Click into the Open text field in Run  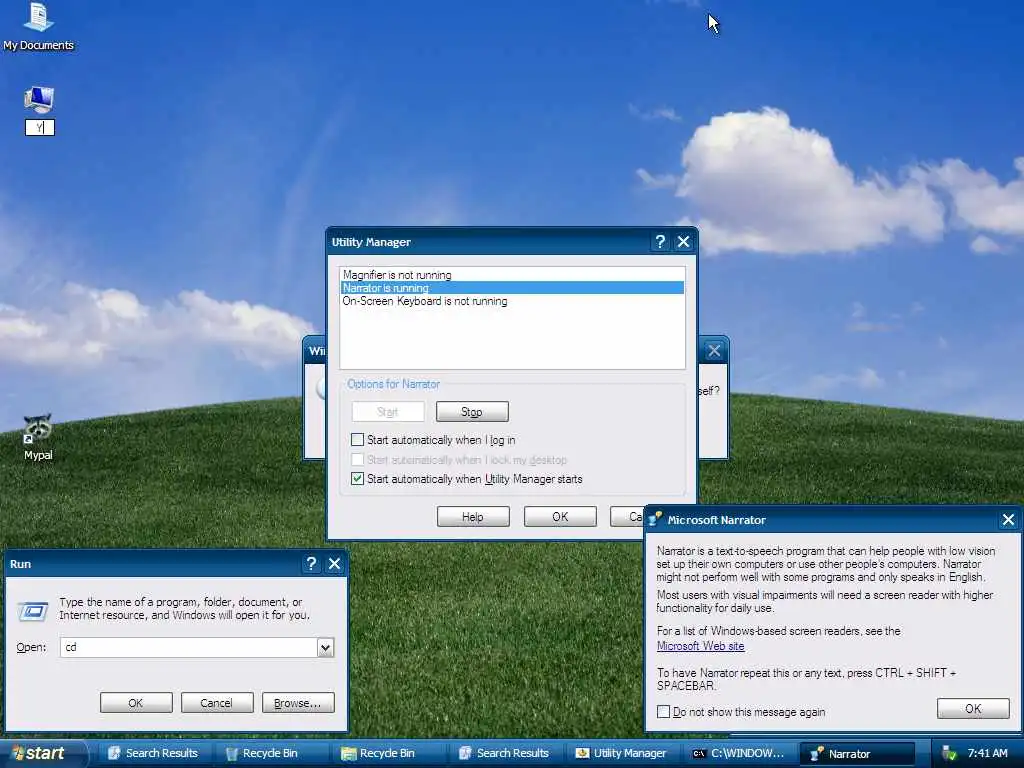(189, 647)
